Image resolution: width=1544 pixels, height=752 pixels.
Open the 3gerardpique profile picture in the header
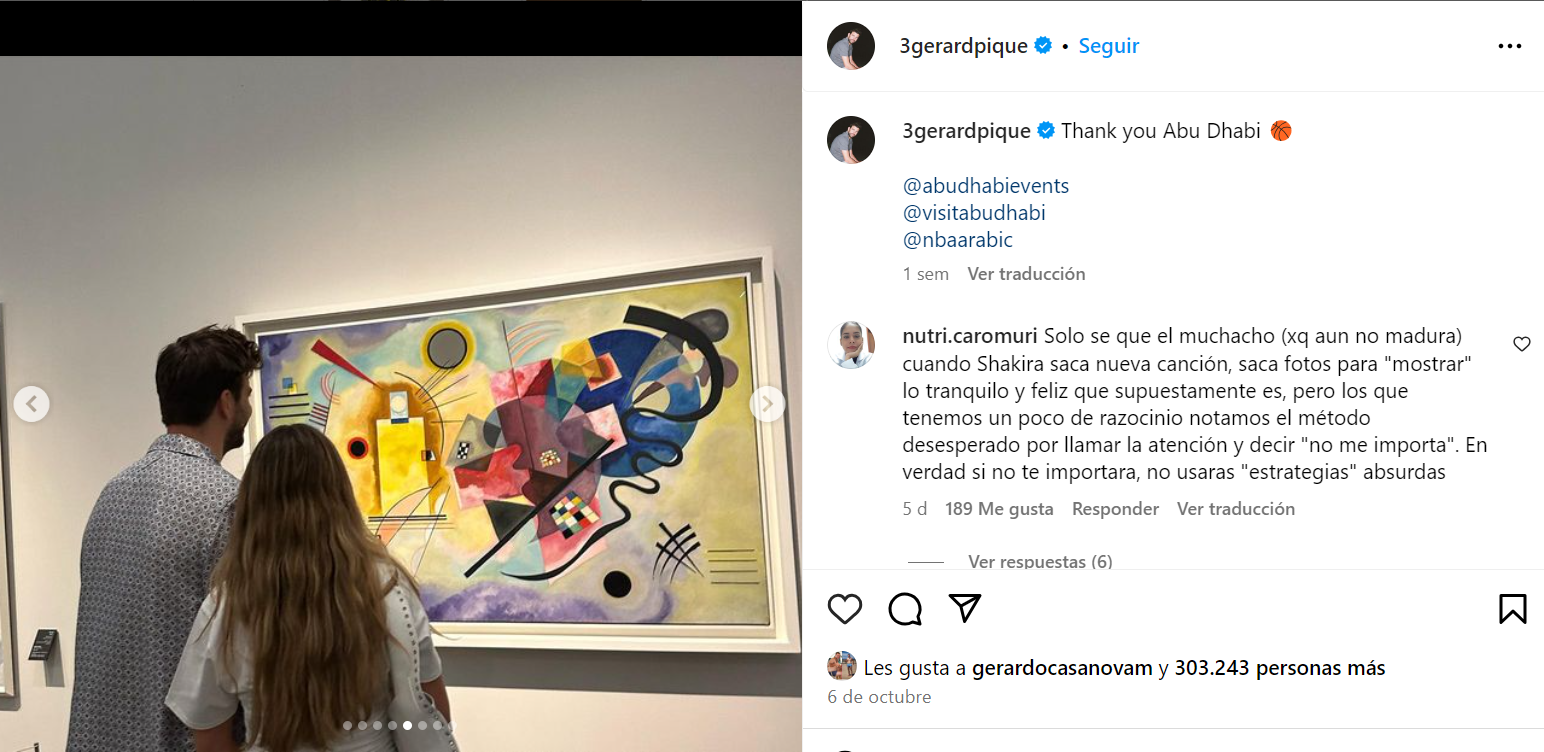851,46
